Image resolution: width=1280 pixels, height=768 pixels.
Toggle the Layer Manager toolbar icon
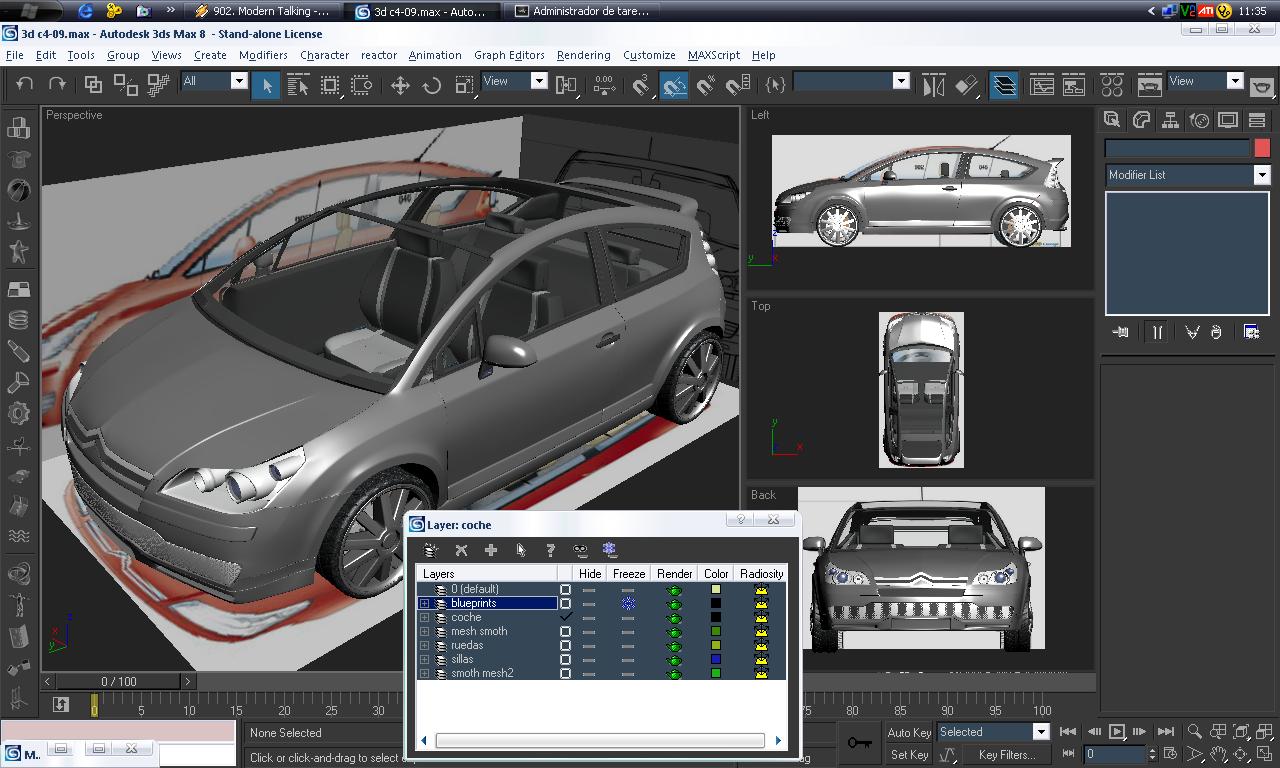click(x=1004, y=86)
